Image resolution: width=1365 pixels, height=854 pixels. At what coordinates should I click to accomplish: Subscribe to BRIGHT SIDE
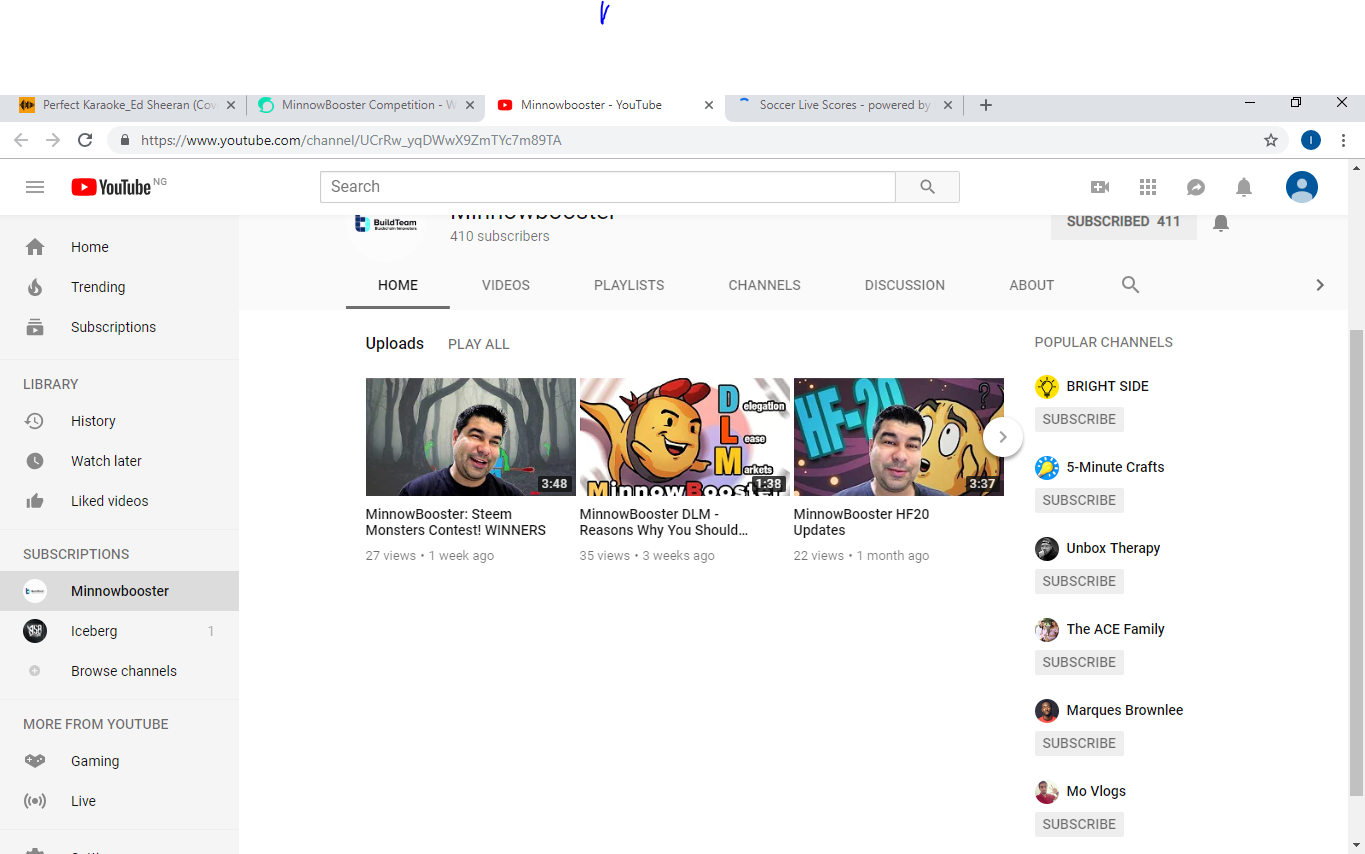coord(1079,419)
